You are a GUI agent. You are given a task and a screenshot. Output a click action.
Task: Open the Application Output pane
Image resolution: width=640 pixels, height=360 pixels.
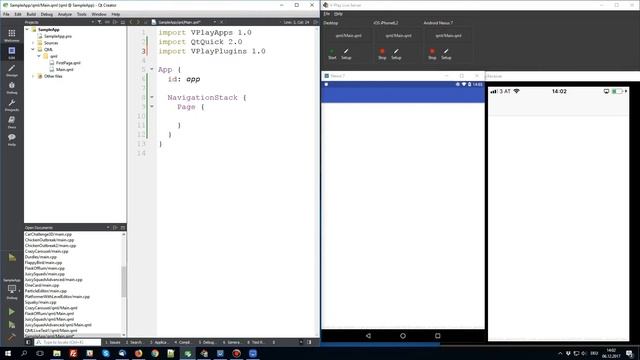(x=159, y=342)
